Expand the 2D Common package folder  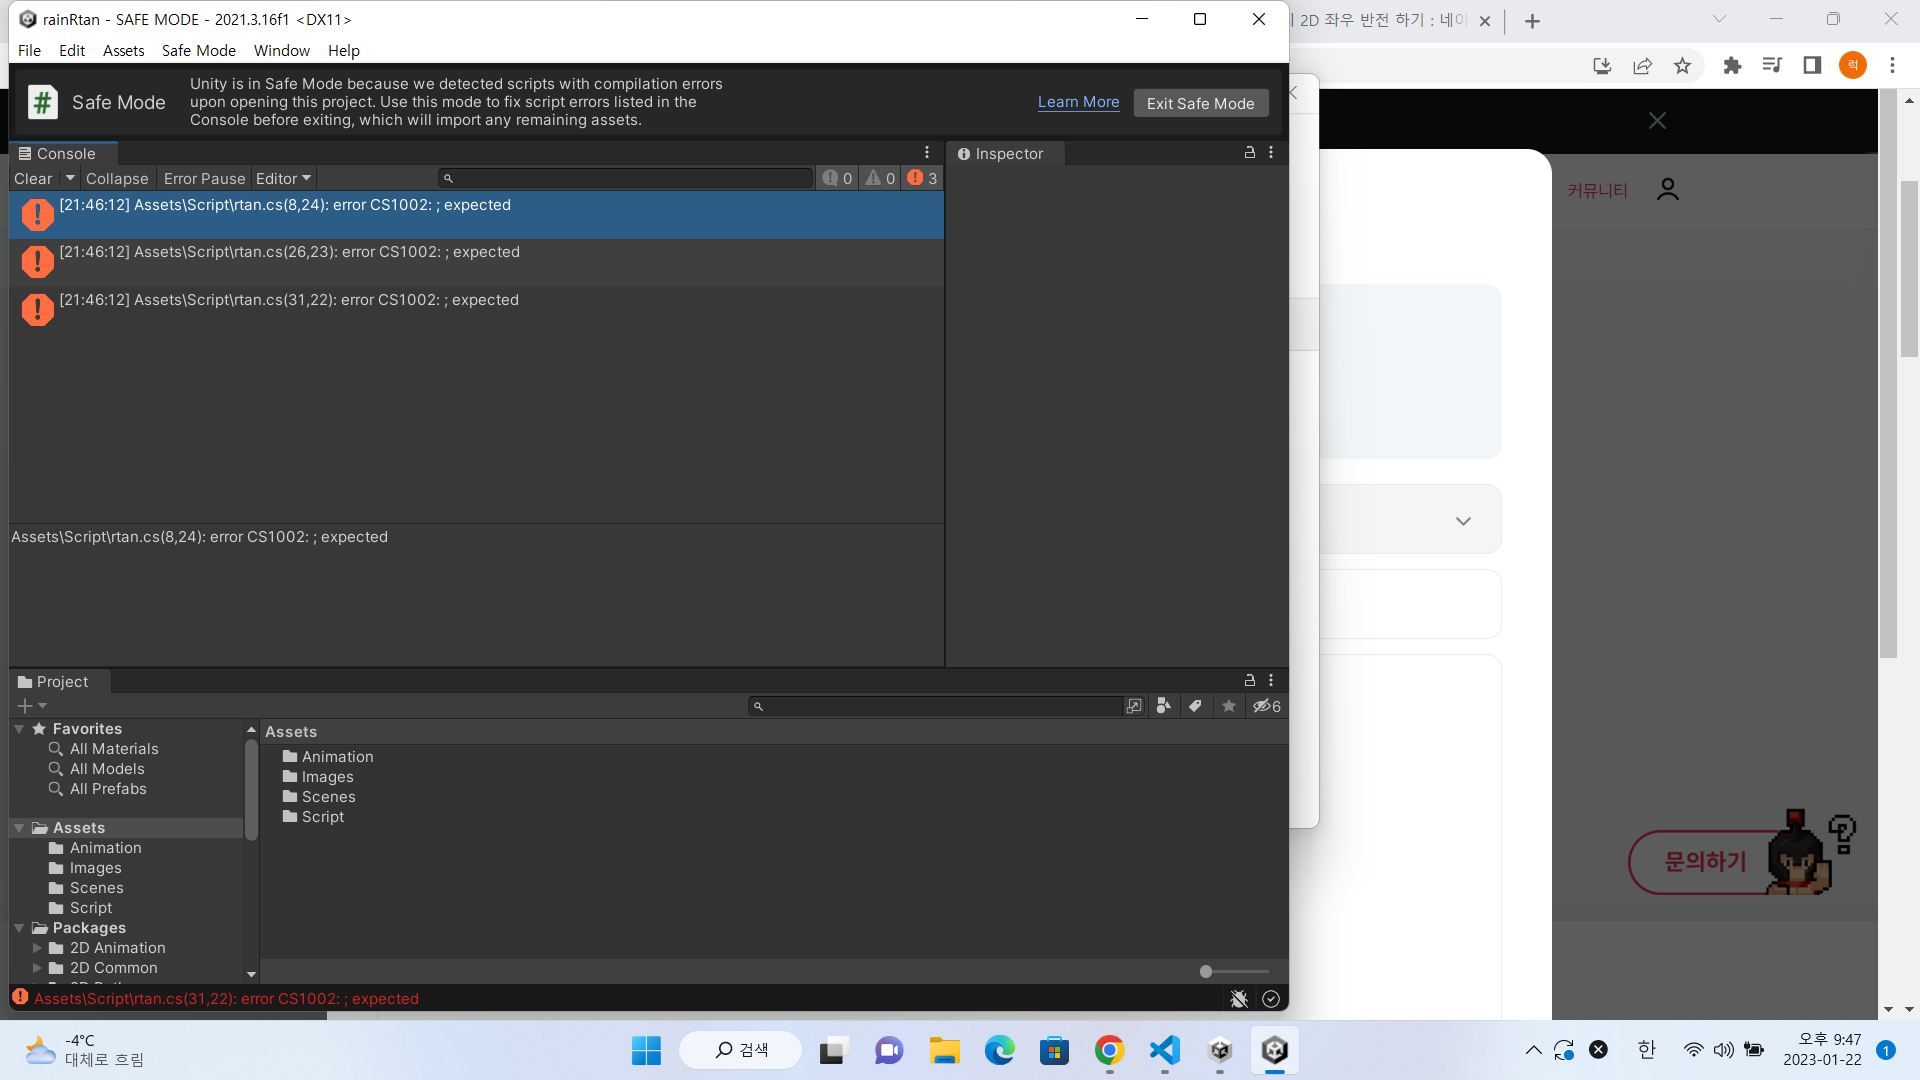click(37, 968)
